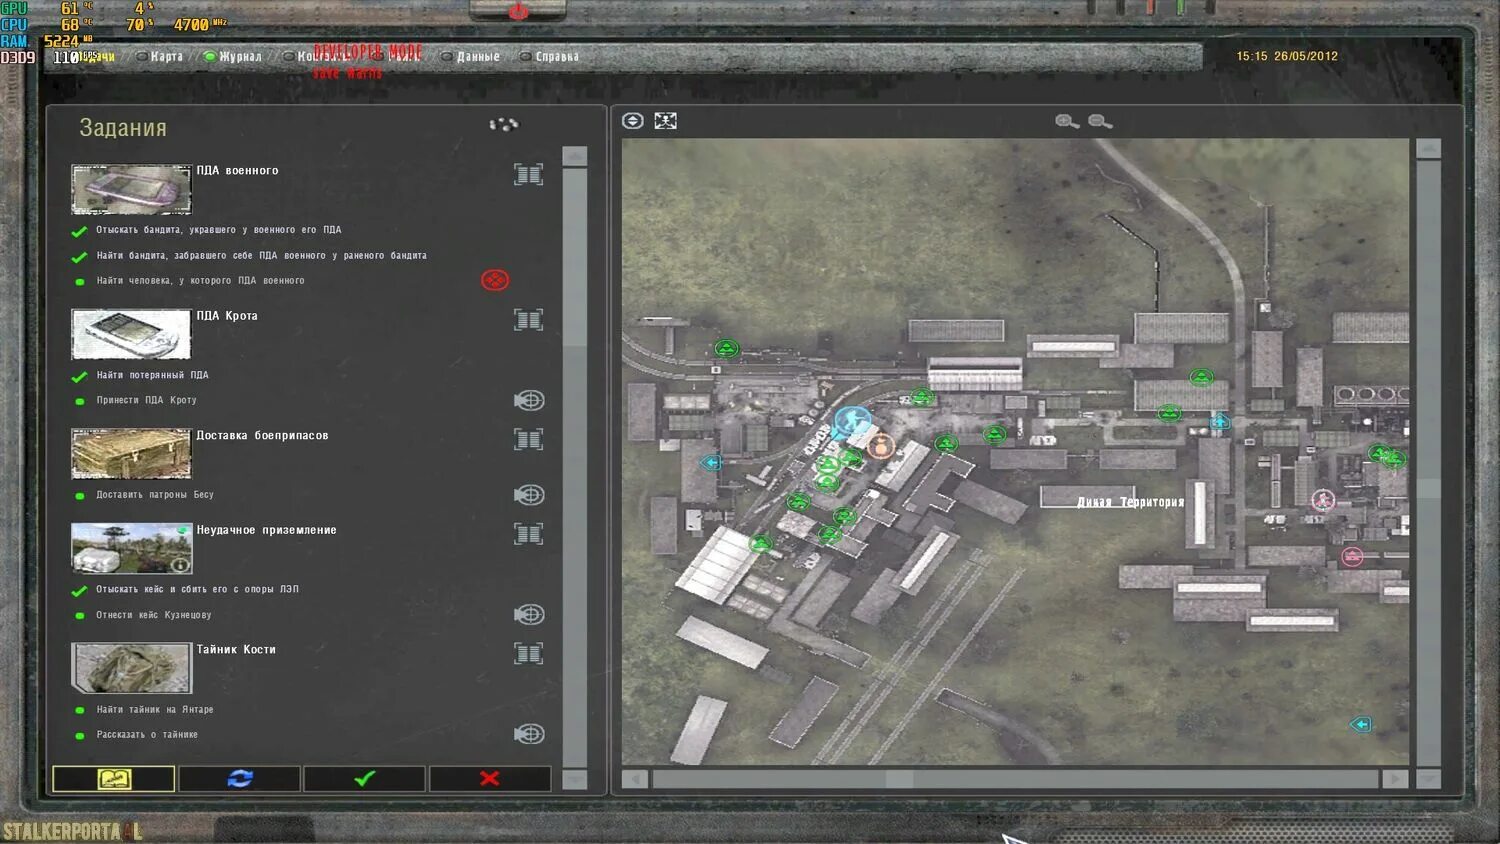Click objective Отыскать кейс и сбить его
Screen dimensions: 1500x844
(197, 590)
